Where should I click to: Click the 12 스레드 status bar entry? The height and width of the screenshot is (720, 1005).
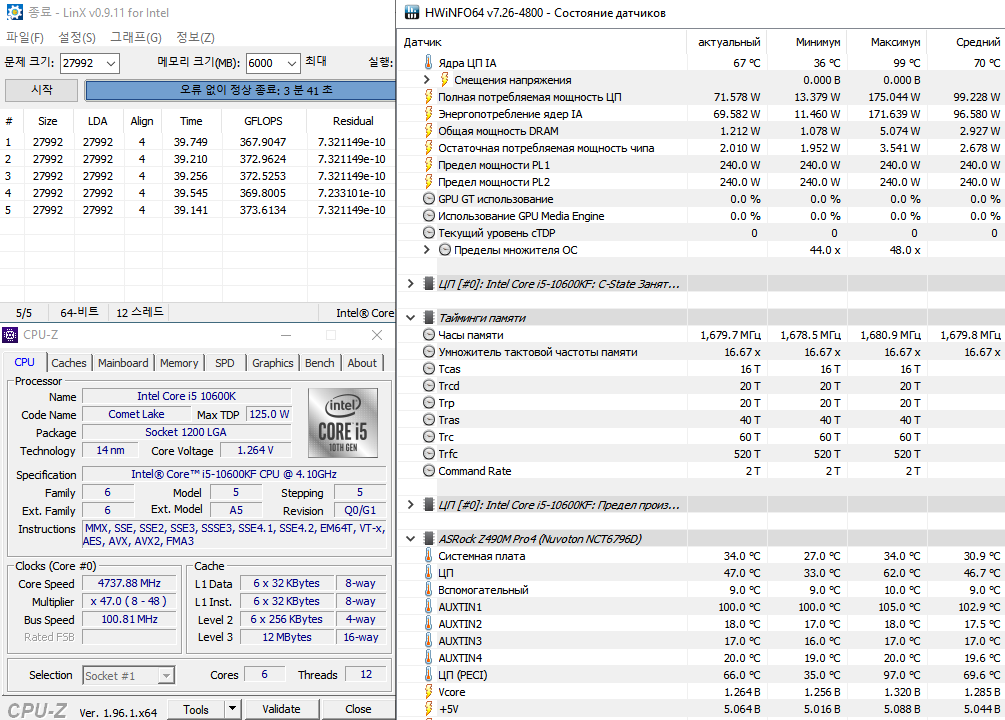pos(140,312)
